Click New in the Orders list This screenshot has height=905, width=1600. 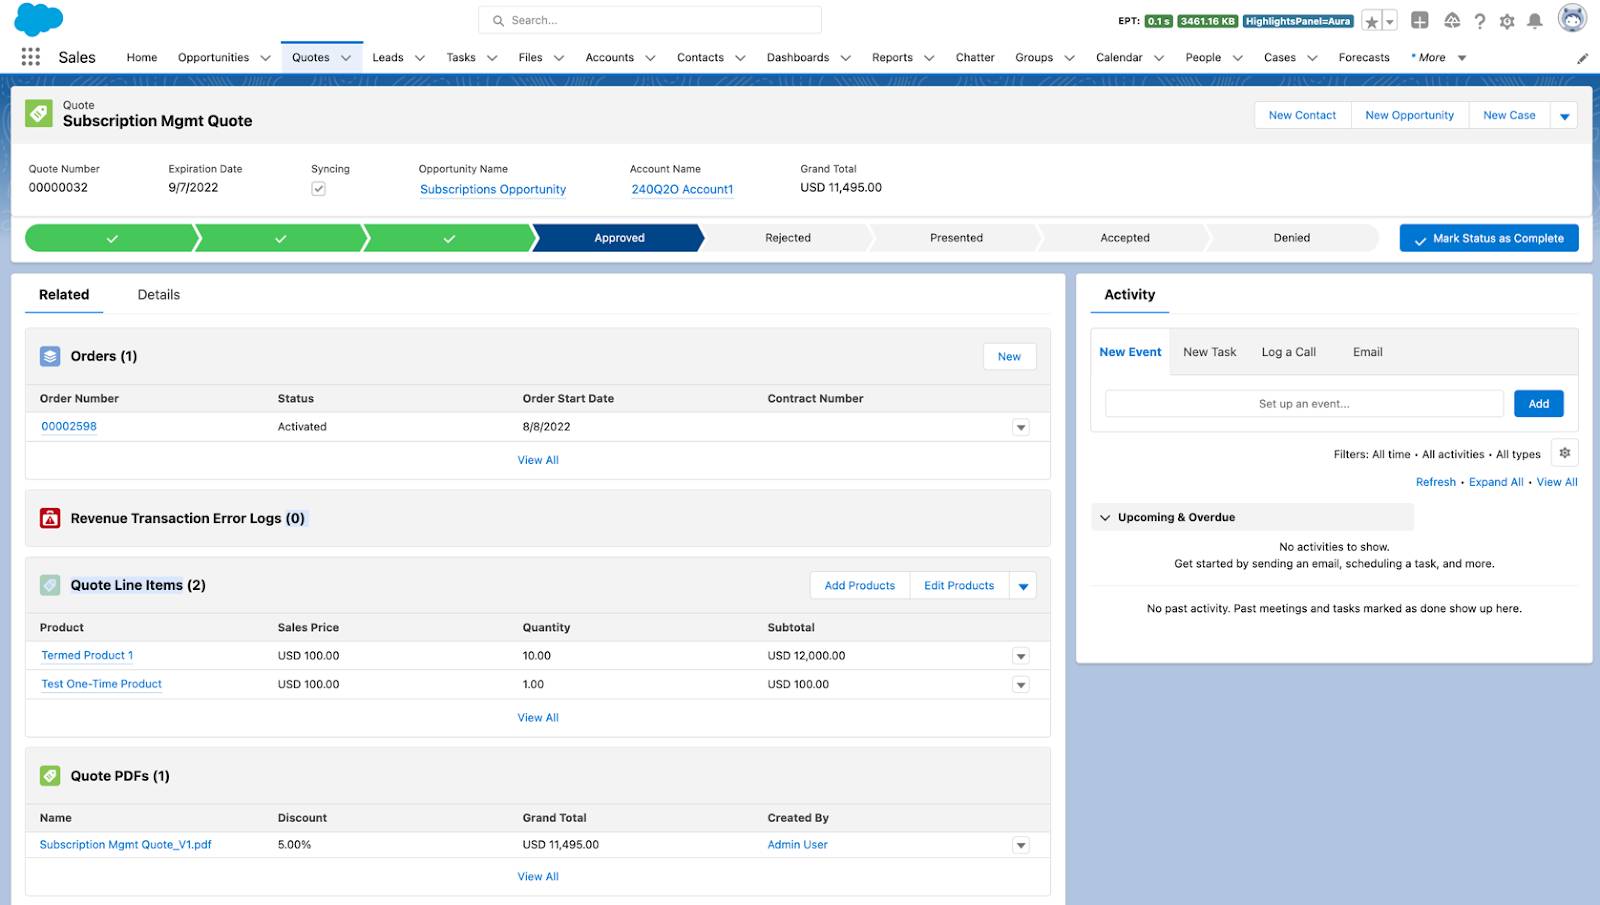point(1009,356)
